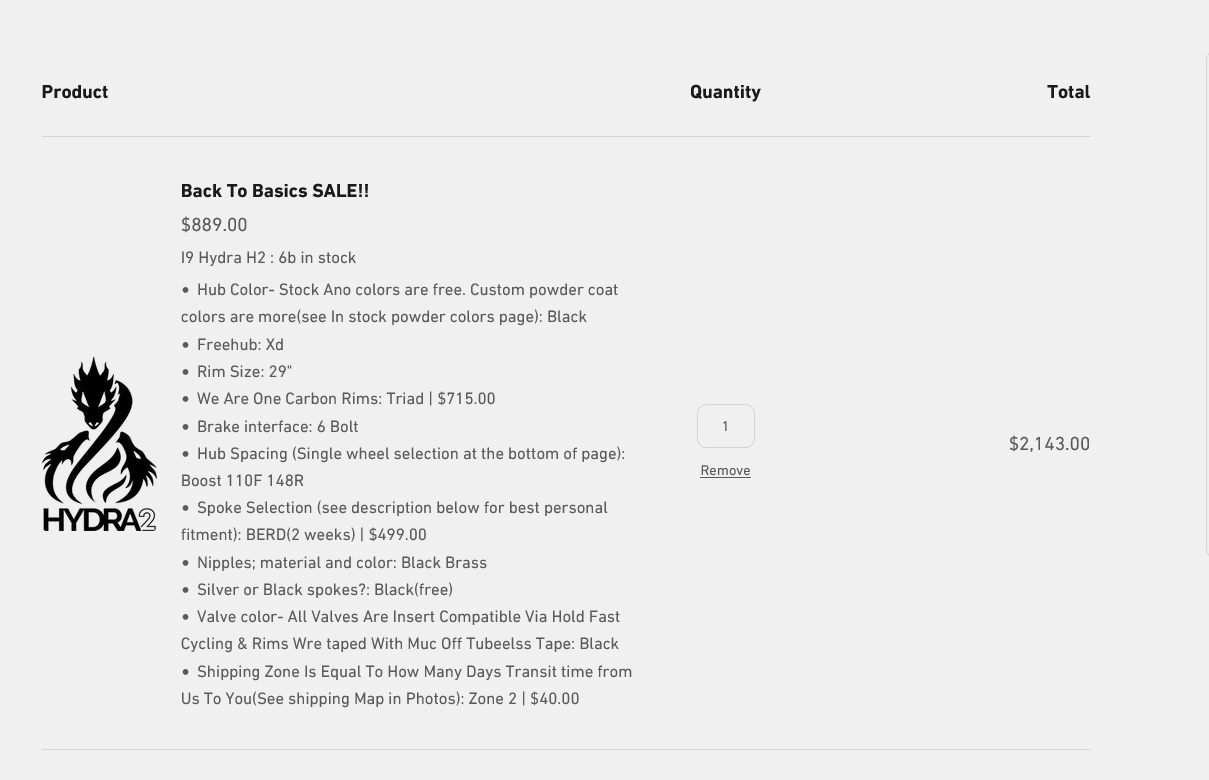Remove the item from the cart
Viewport: 1209px width, 780px height.
pyautogui.click(x=725, y=470)
